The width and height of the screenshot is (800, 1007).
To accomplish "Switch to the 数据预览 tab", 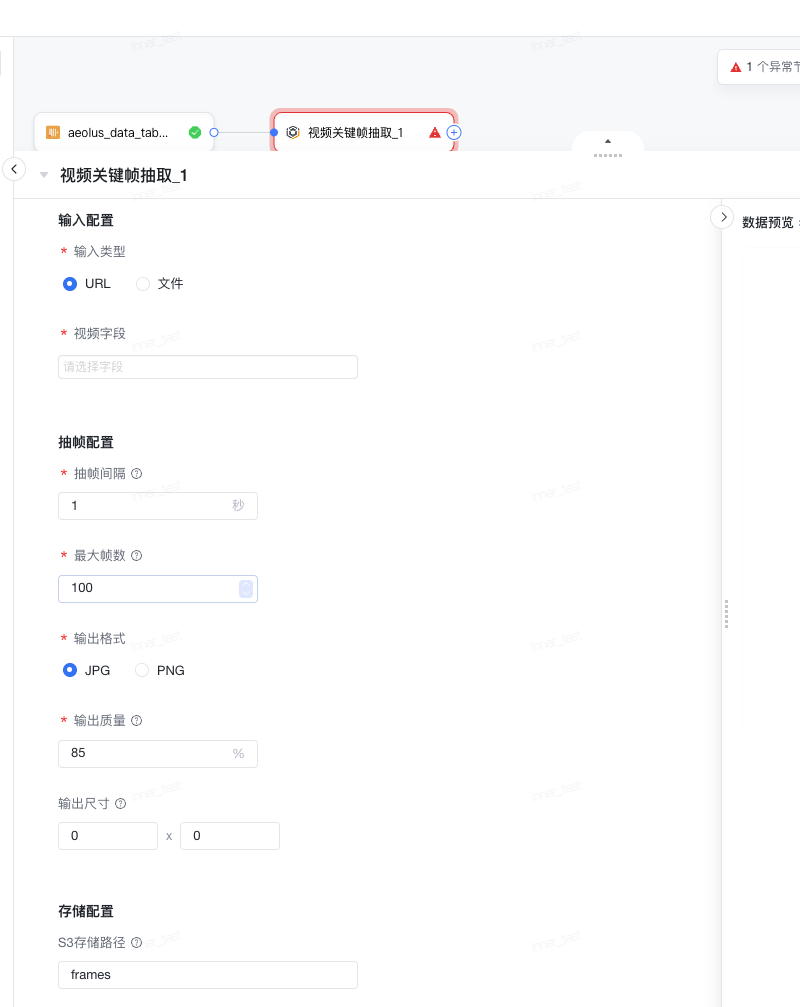I will (767, 223).
